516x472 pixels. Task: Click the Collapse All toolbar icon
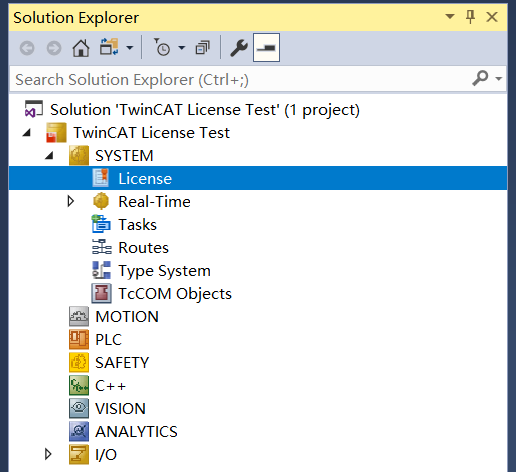pyautogui.click(x=202, y=48)
